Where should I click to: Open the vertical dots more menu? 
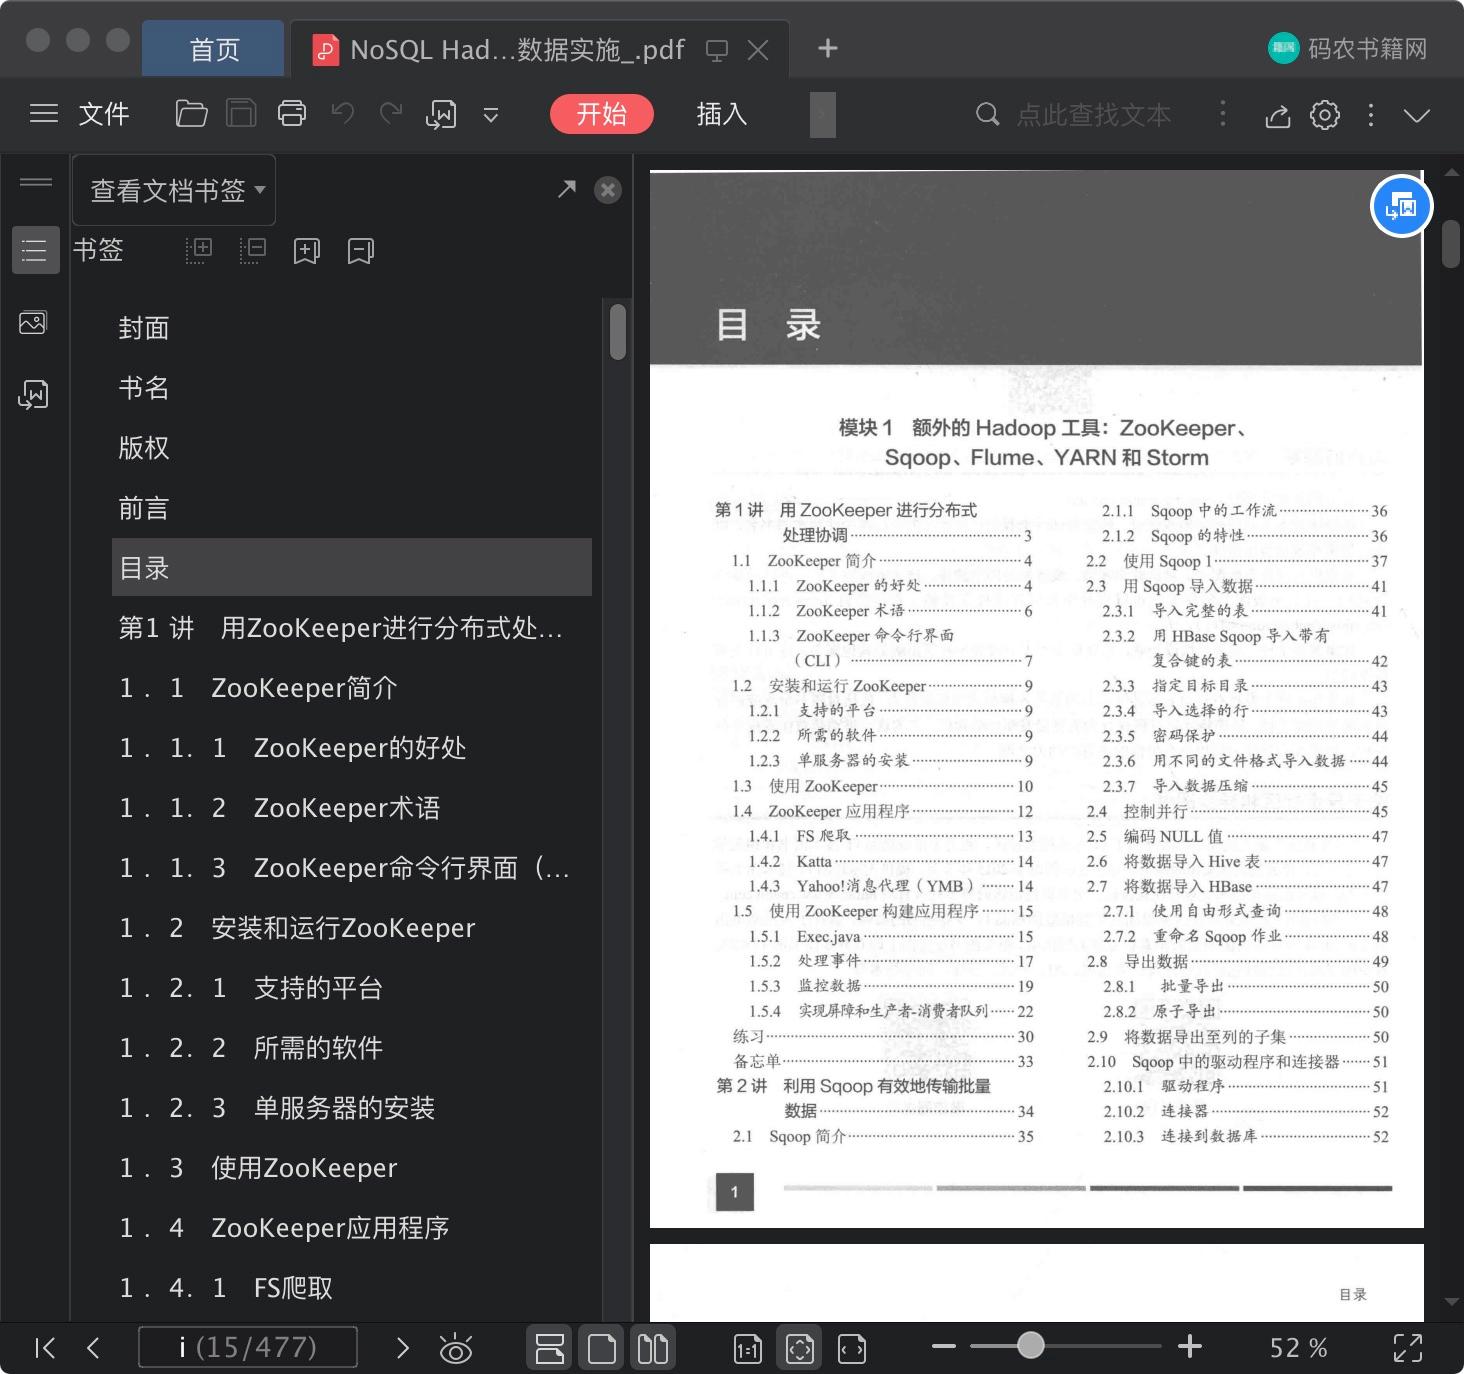(x=1370, y=115)
